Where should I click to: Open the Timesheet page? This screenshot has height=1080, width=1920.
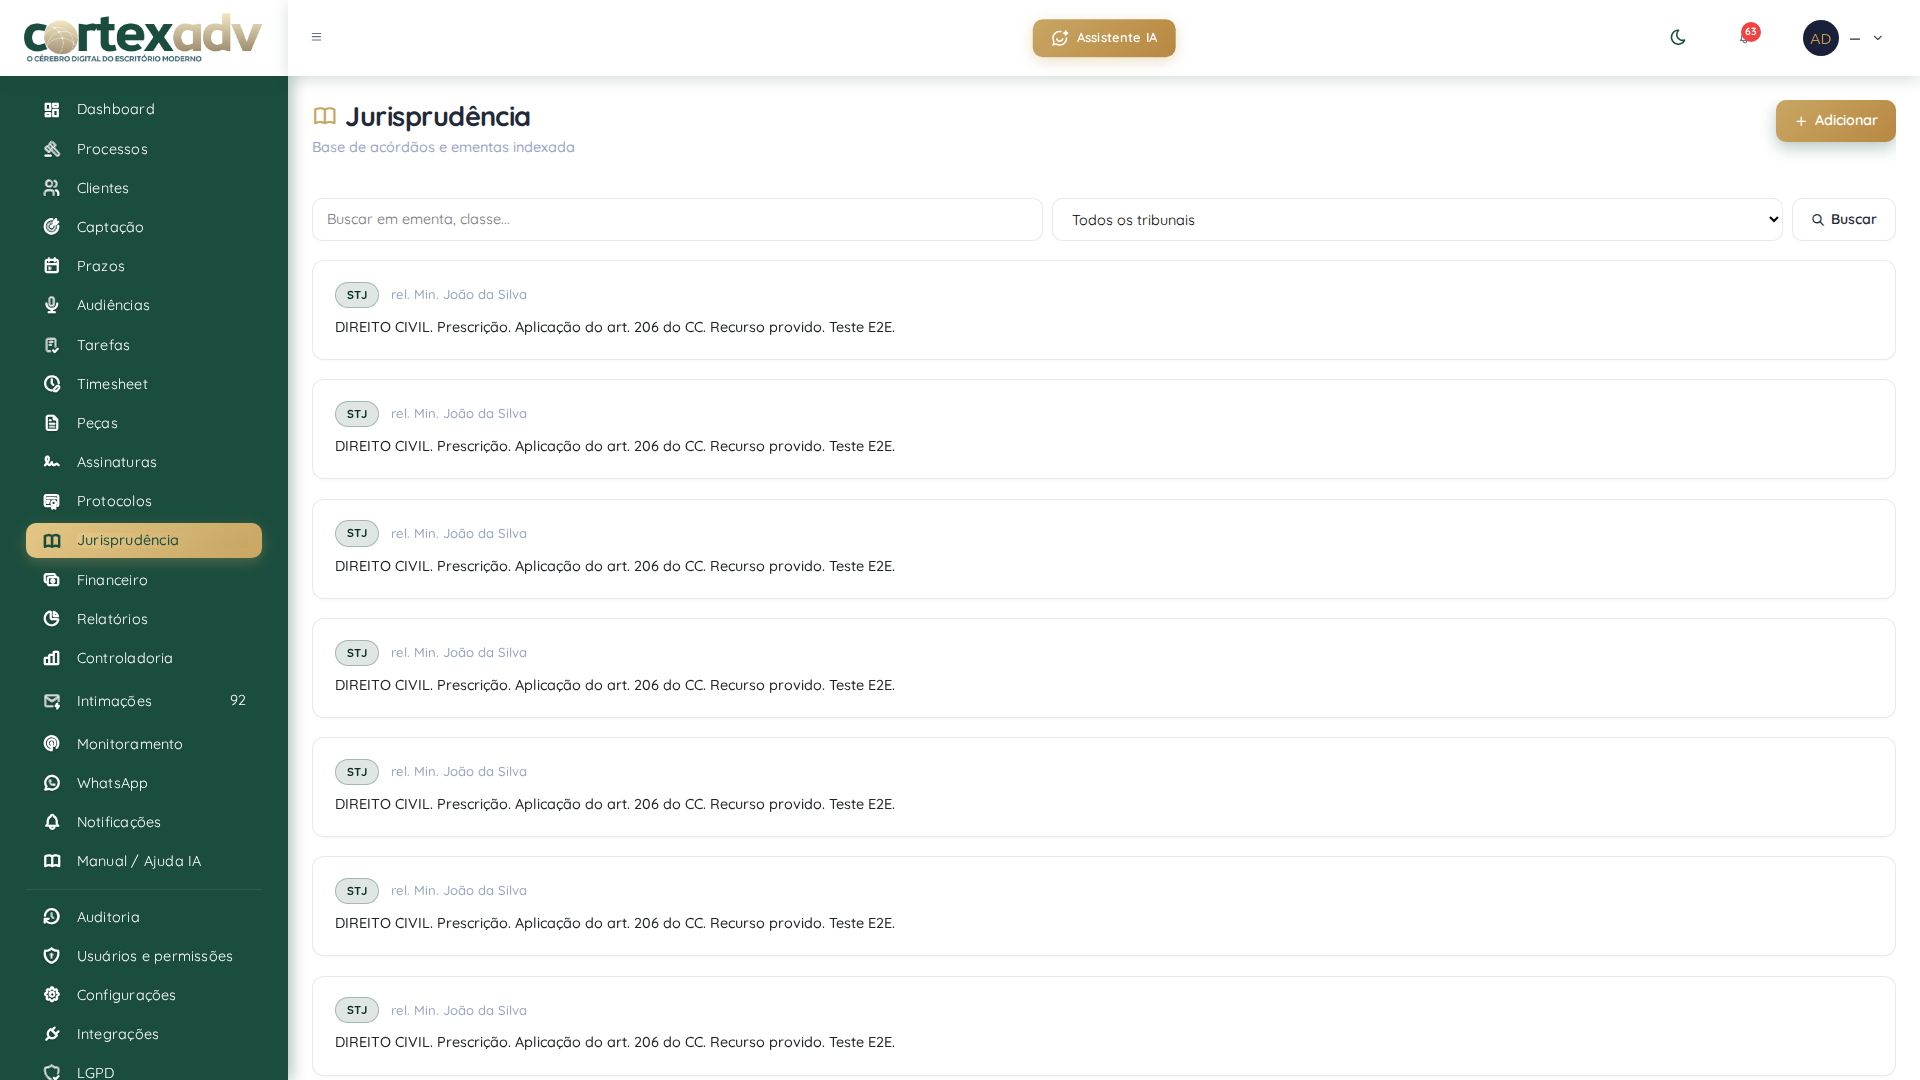(x=144, y=385)
